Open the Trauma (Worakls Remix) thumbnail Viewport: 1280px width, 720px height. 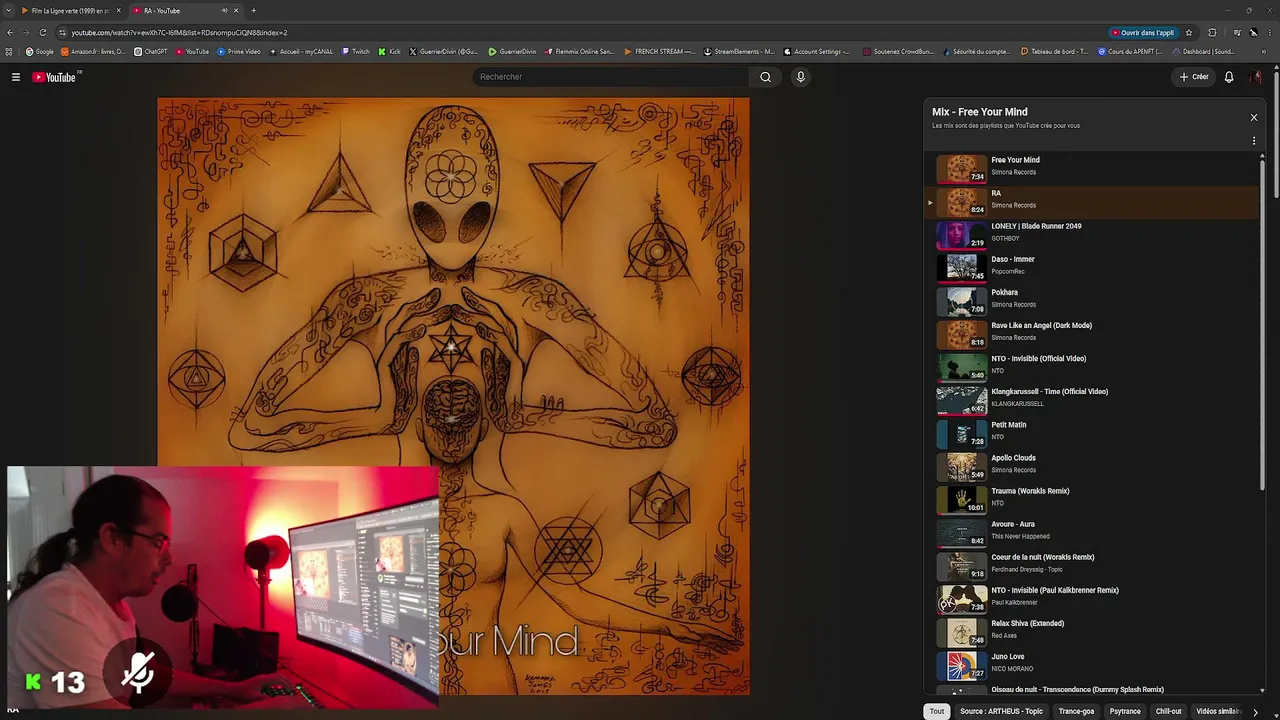(961, 499)
